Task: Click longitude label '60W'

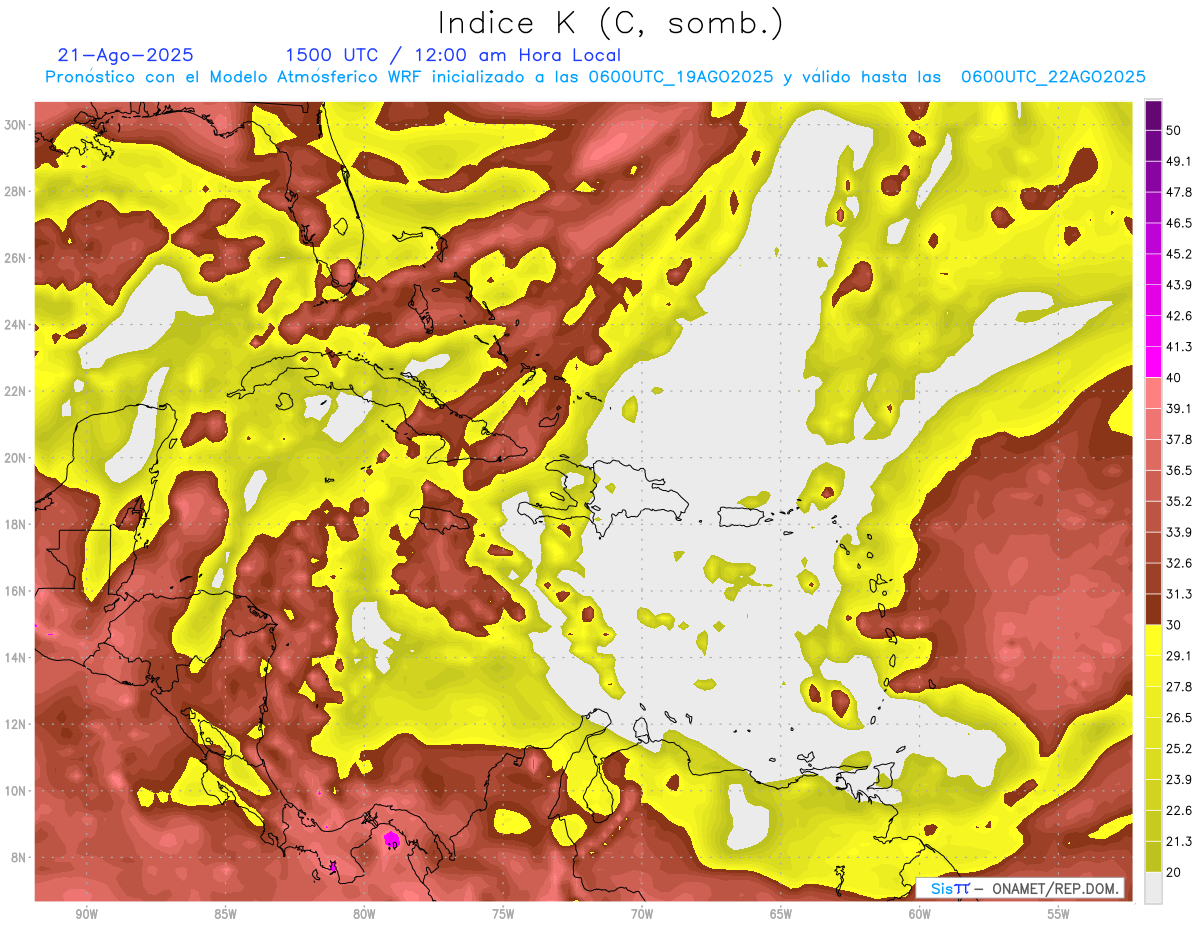Action: tap(920, 914)
